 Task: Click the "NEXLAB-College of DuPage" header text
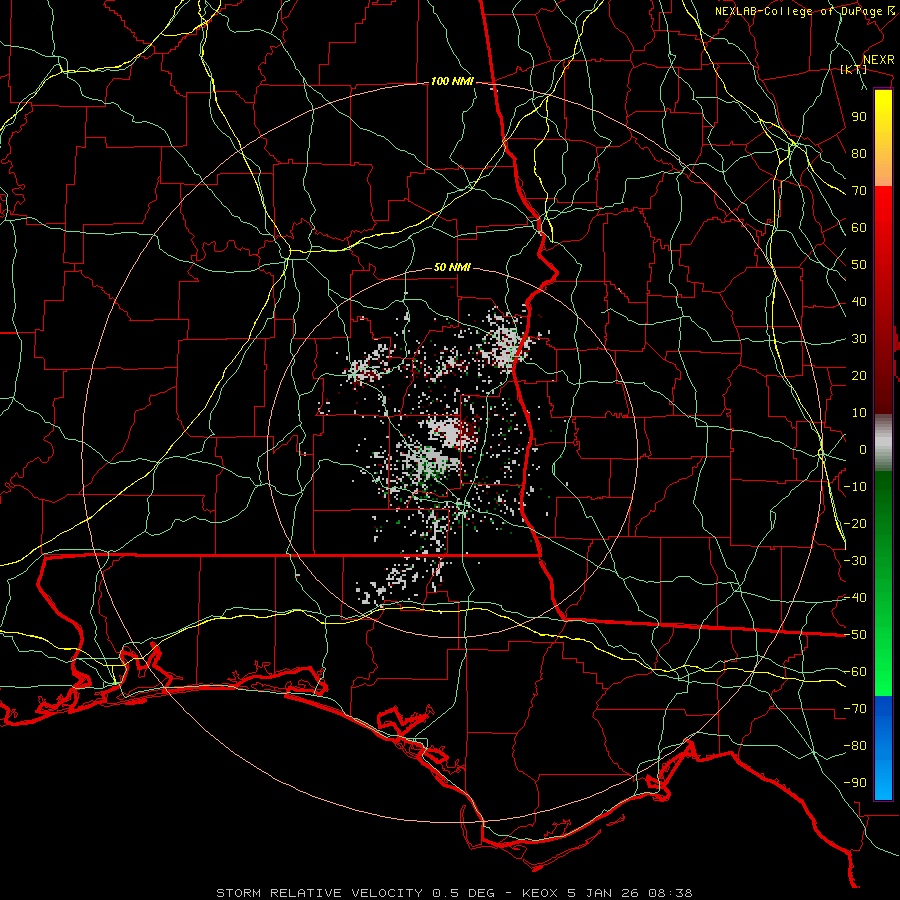798,11
